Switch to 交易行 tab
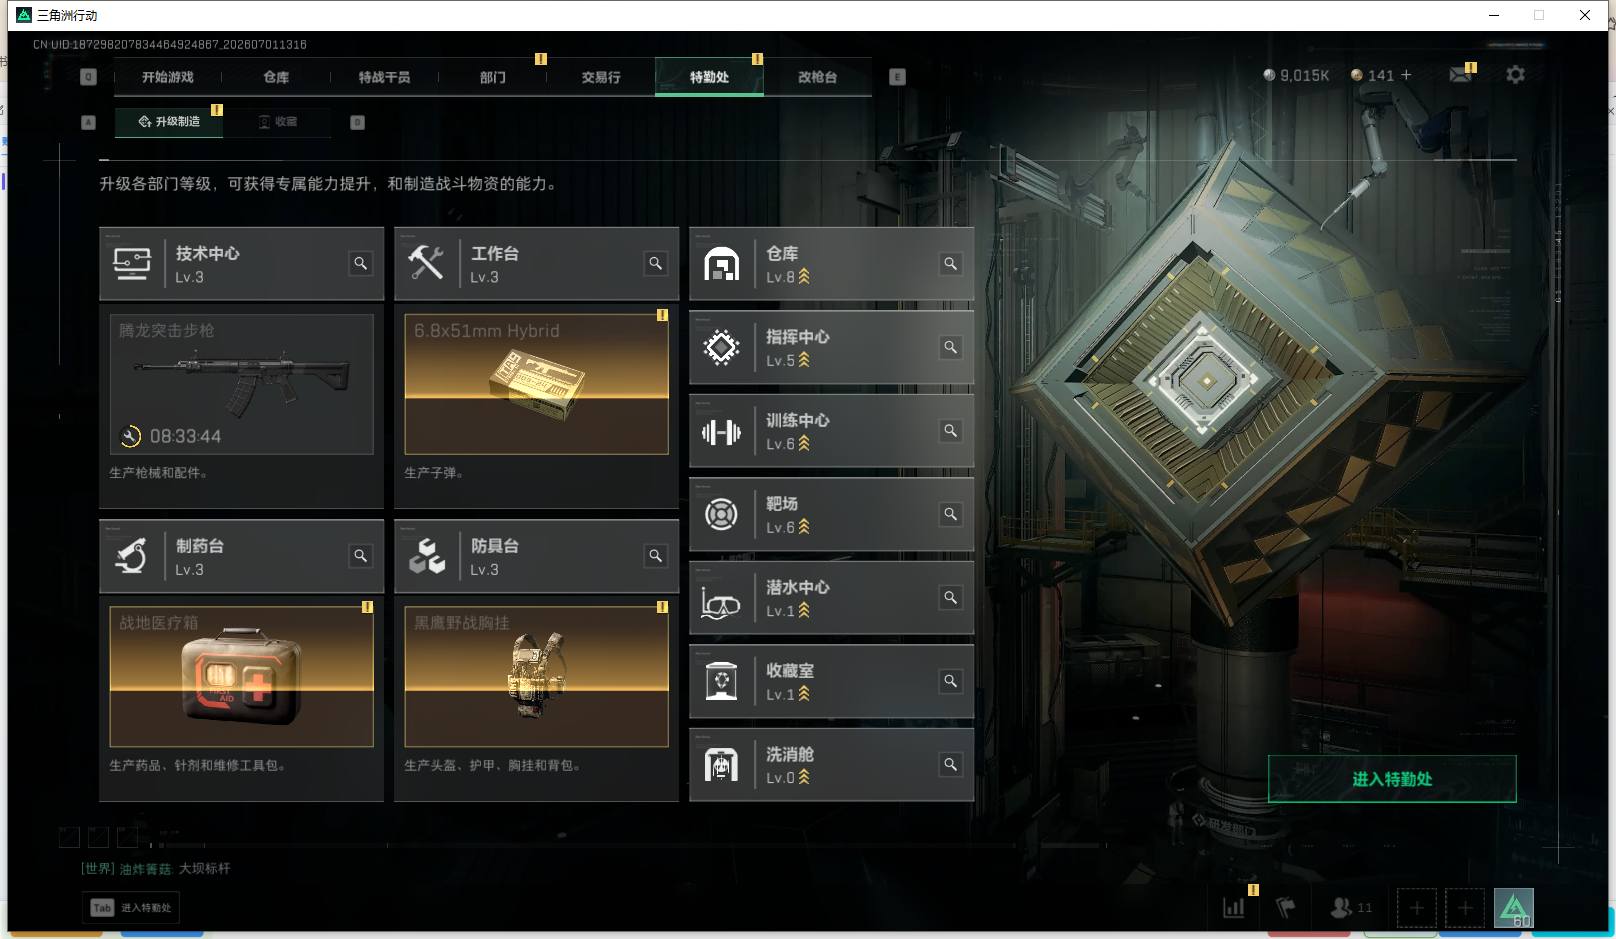The width and height of the screenshot is (1616, 939). 601,77
